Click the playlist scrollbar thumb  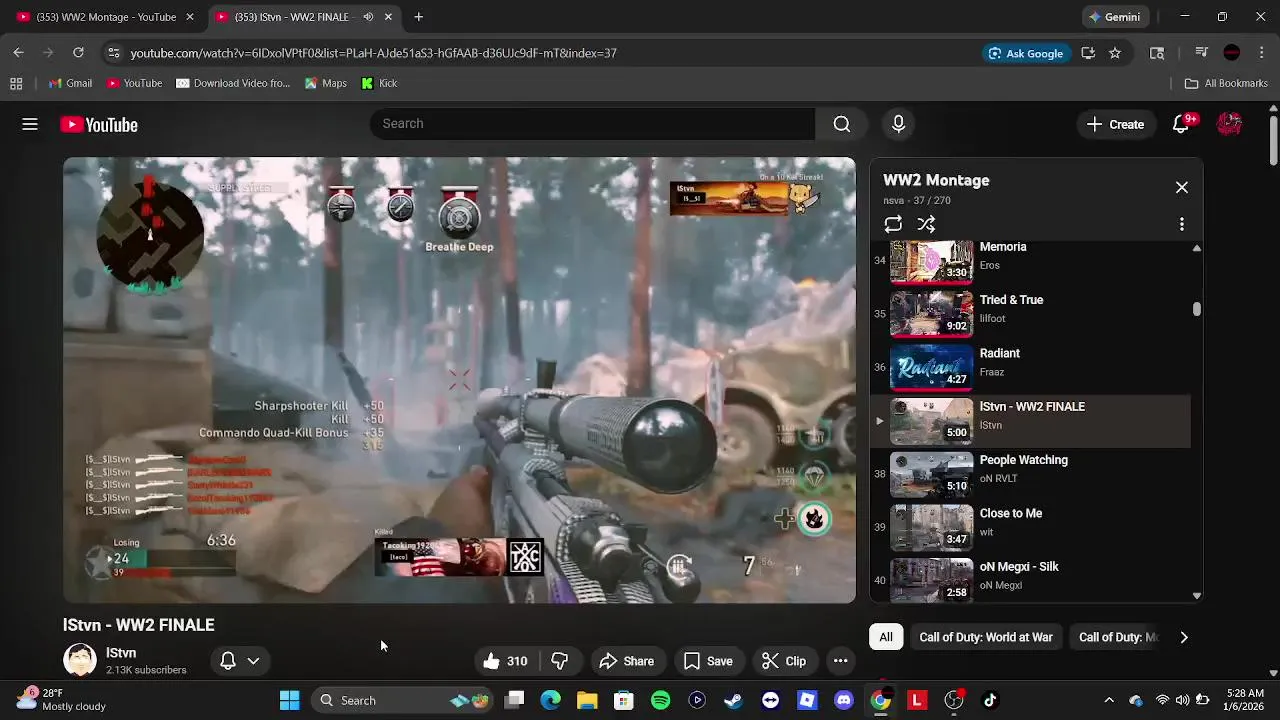pos(1196,309)
